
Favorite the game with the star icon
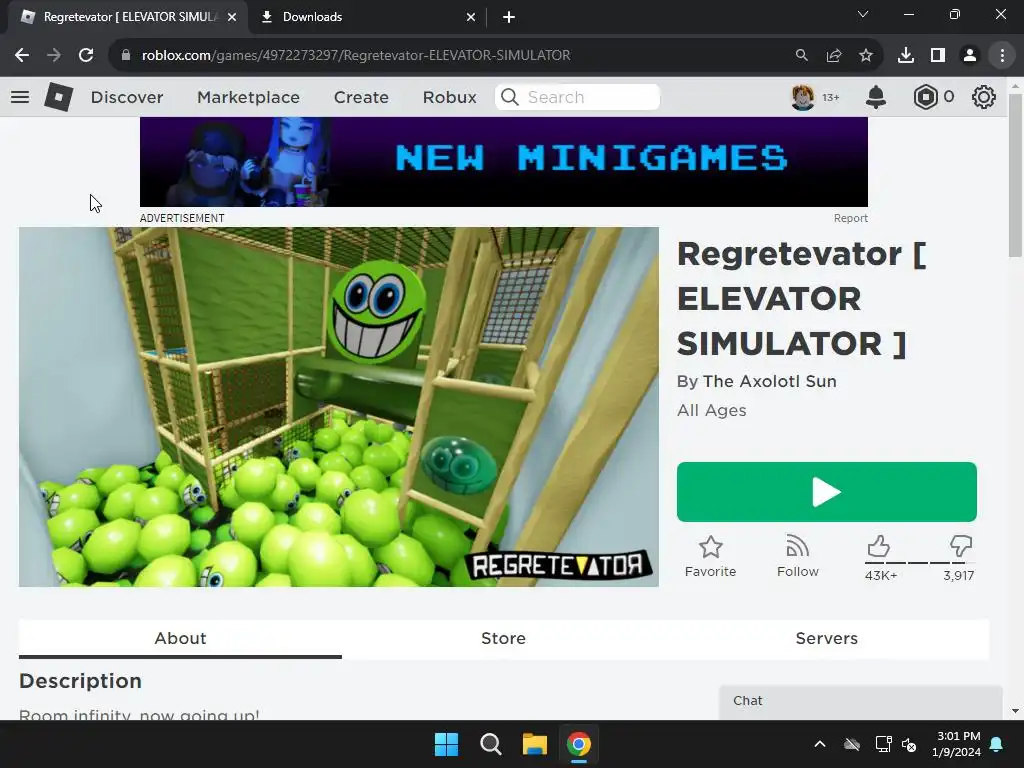point(711,547)
